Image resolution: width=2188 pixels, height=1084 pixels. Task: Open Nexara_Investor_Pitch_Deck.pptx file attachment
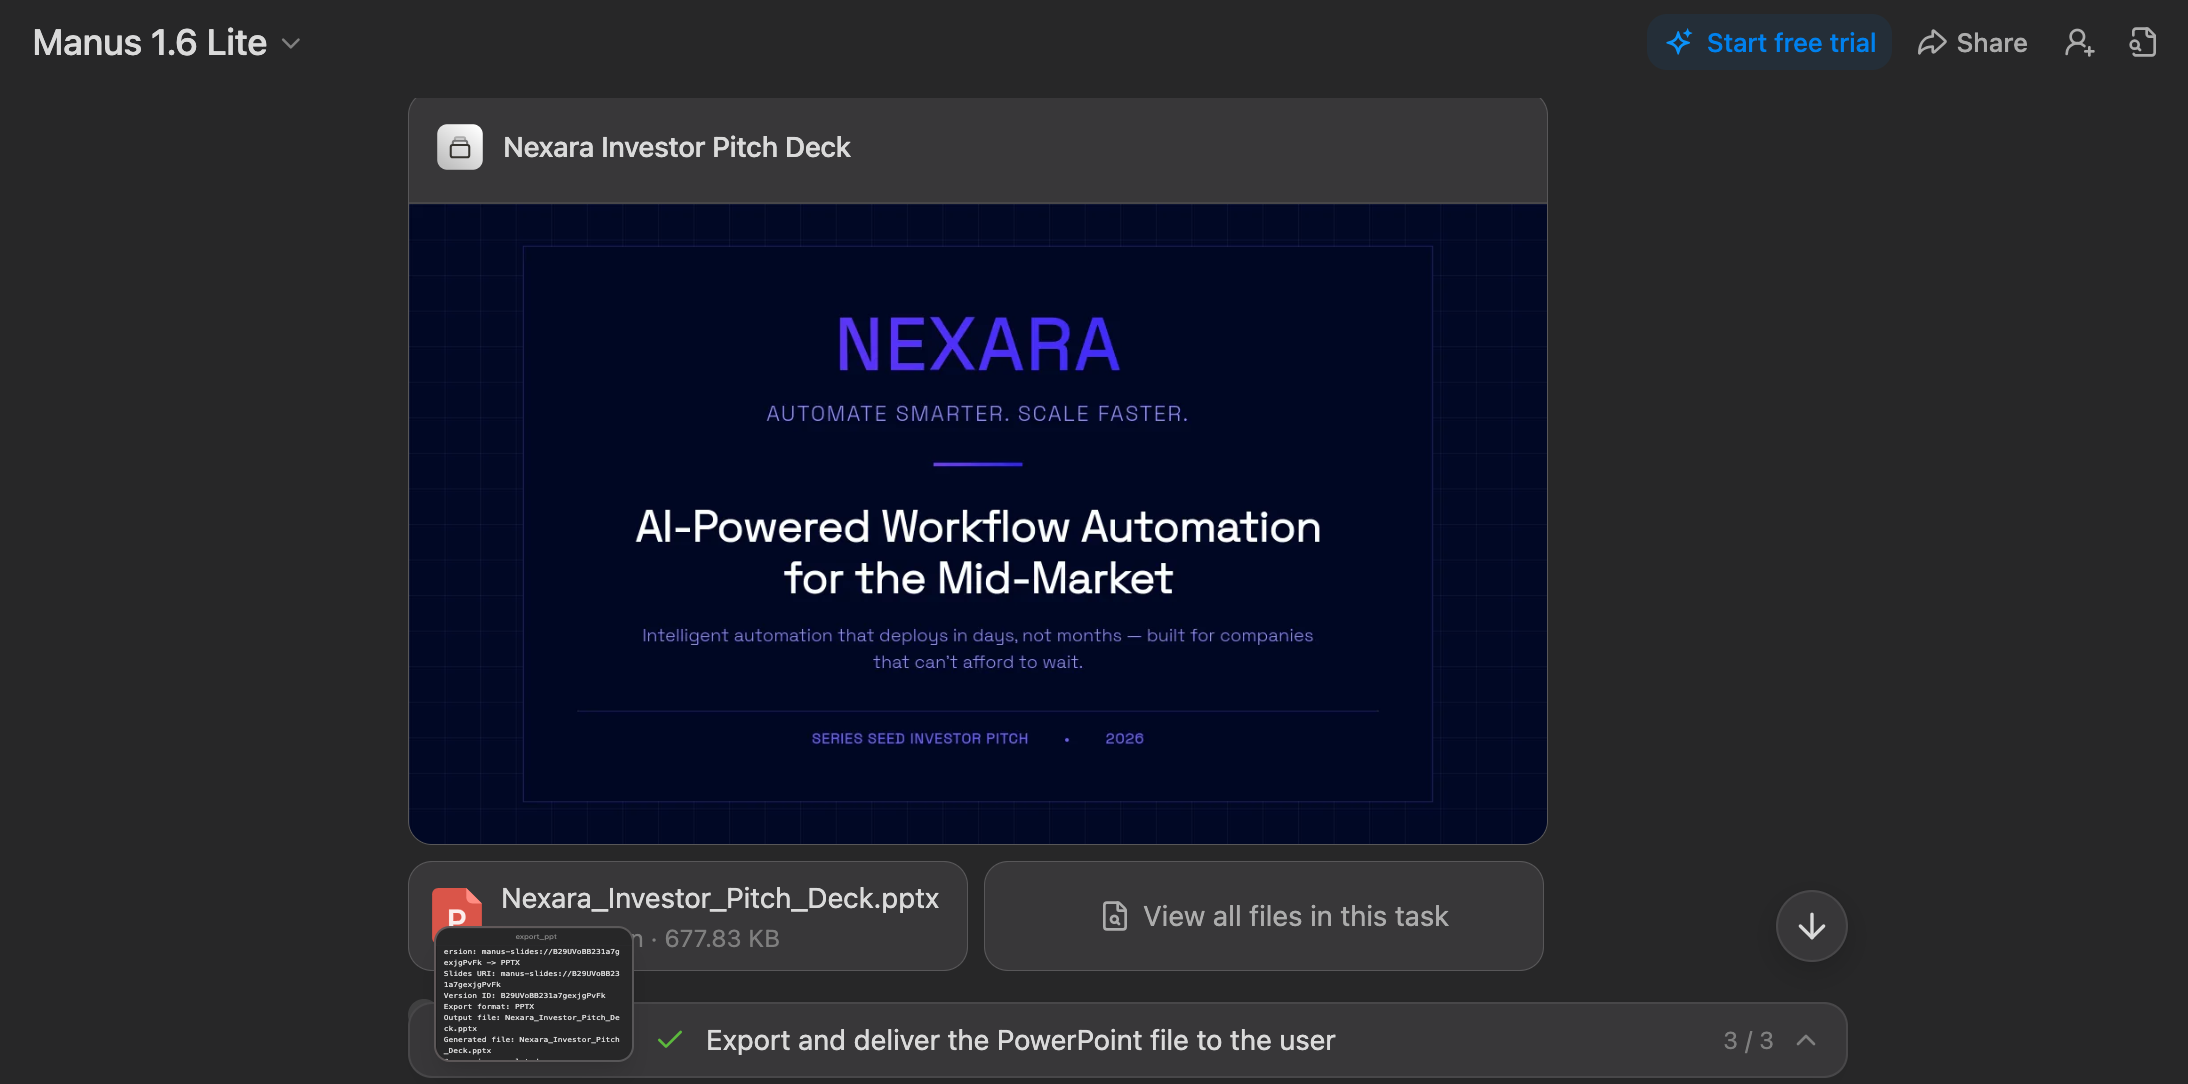click(x=719, y=899)
